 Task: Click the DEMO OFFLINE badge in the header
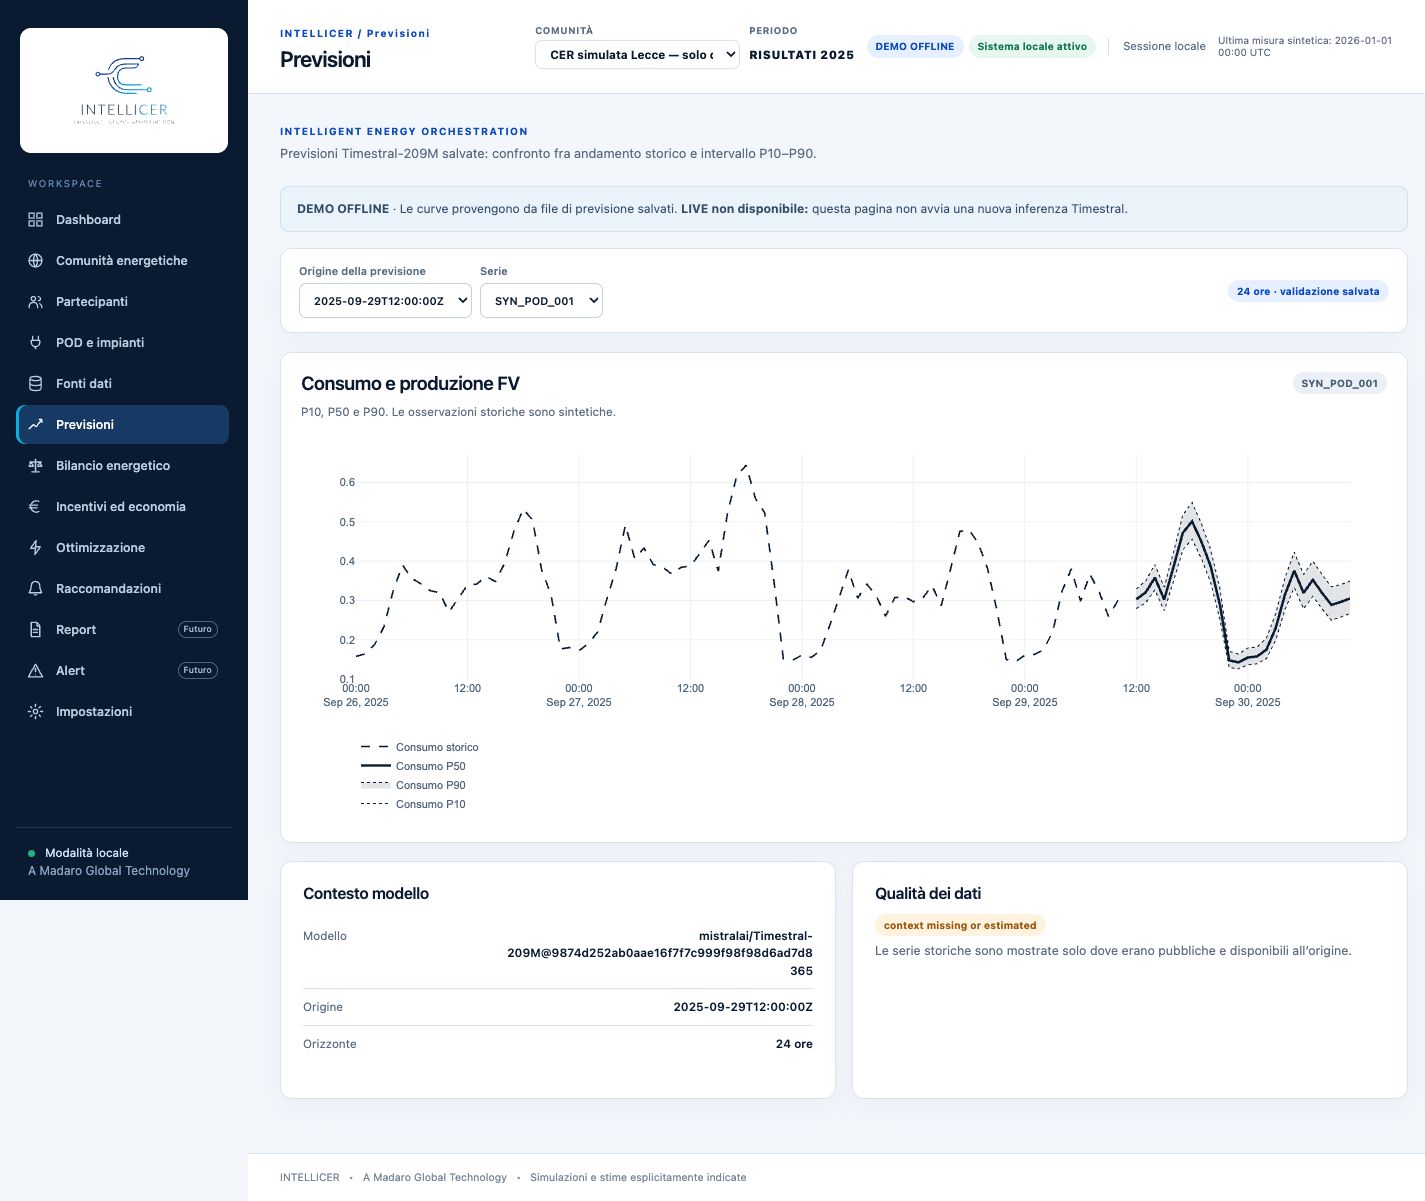915,47
